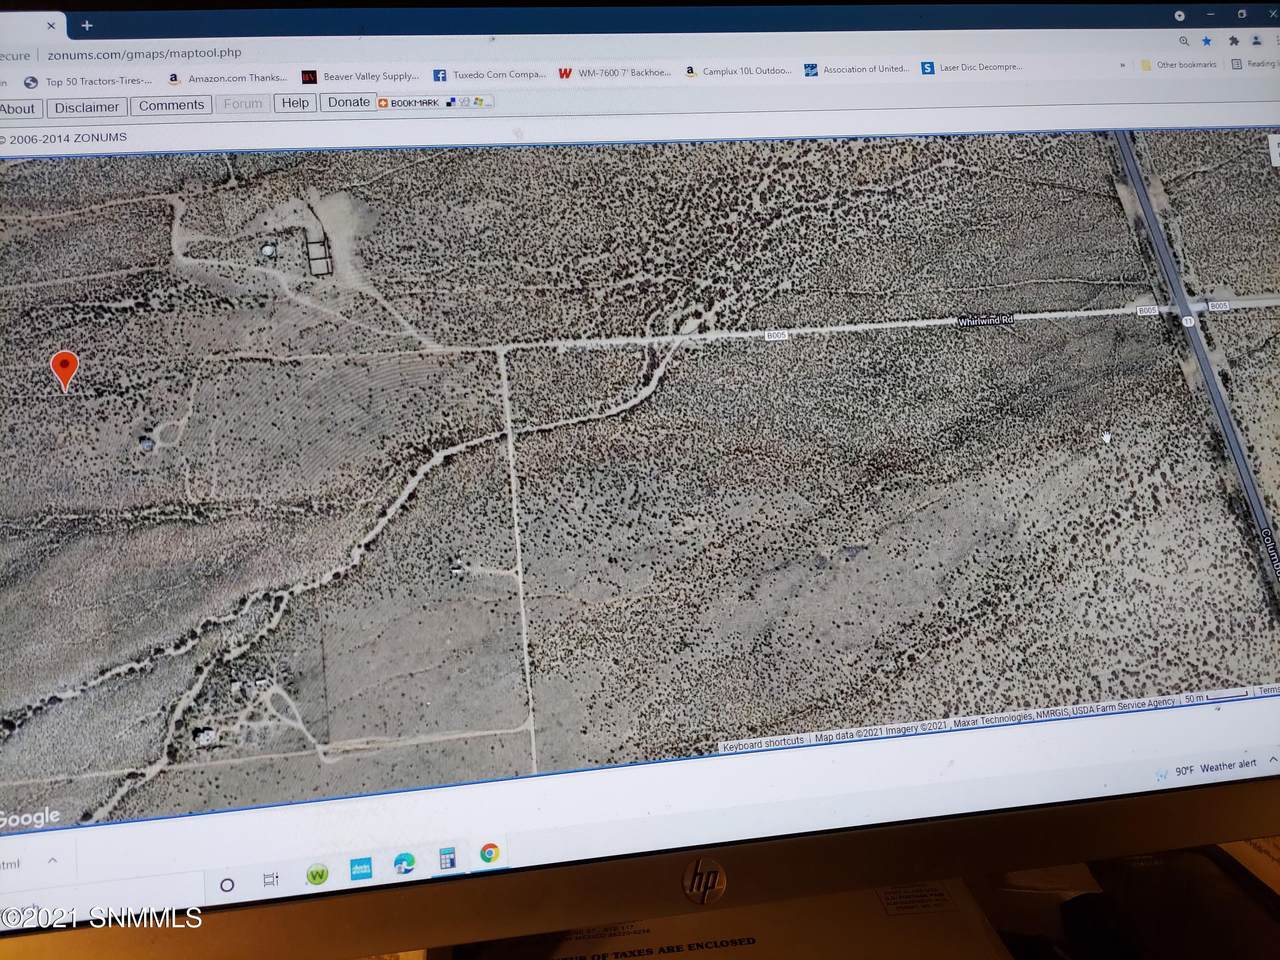Open Google Chrome from the taskbar
The width and height of the screenshot is (1280, 960).
[x=489, y=853]
